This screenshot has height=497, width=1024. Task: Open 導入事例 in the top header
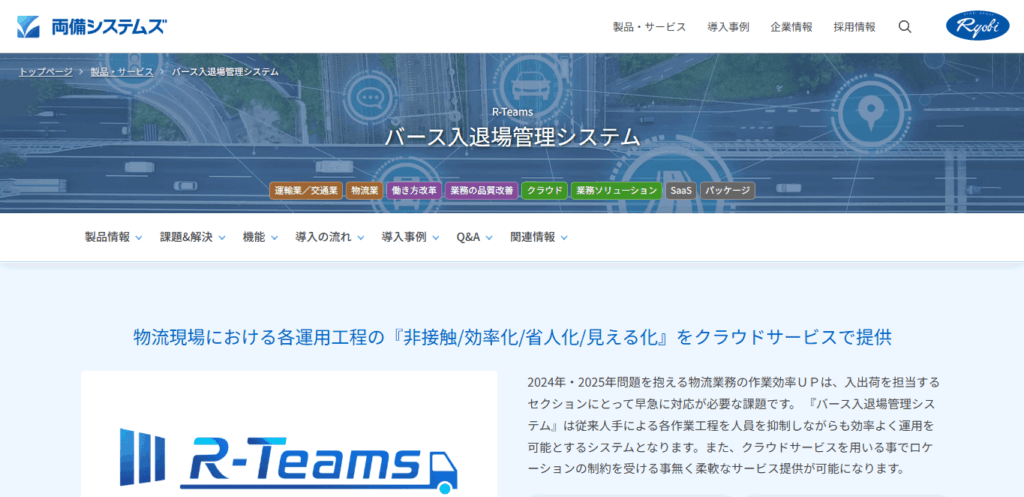point(728,27)
